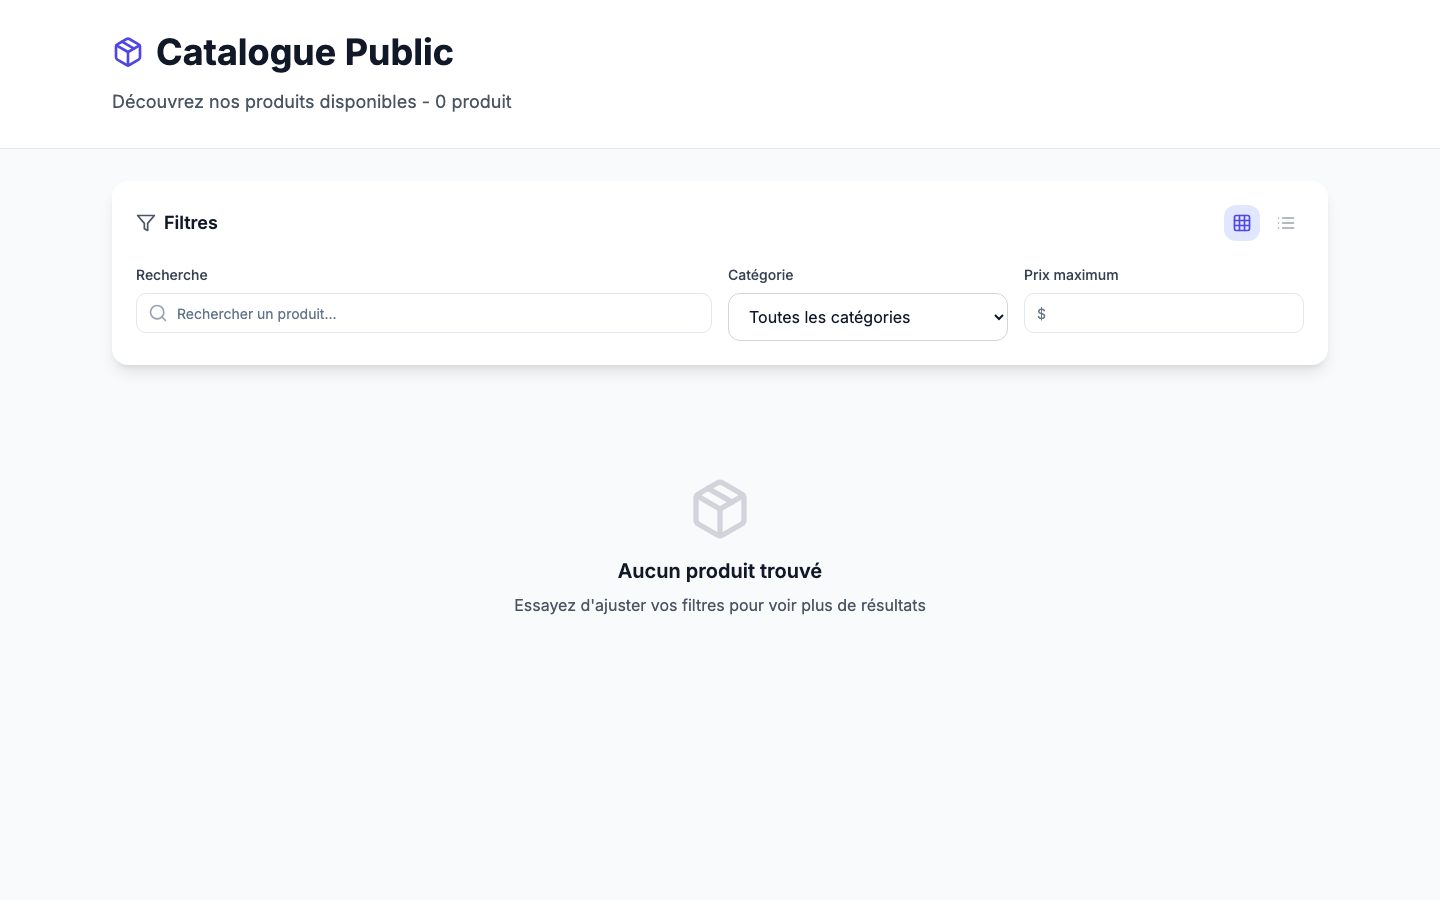Click the 'Catégorie' field label
This screenshot has width=1440, height=900.
click(x=761, y=275)
